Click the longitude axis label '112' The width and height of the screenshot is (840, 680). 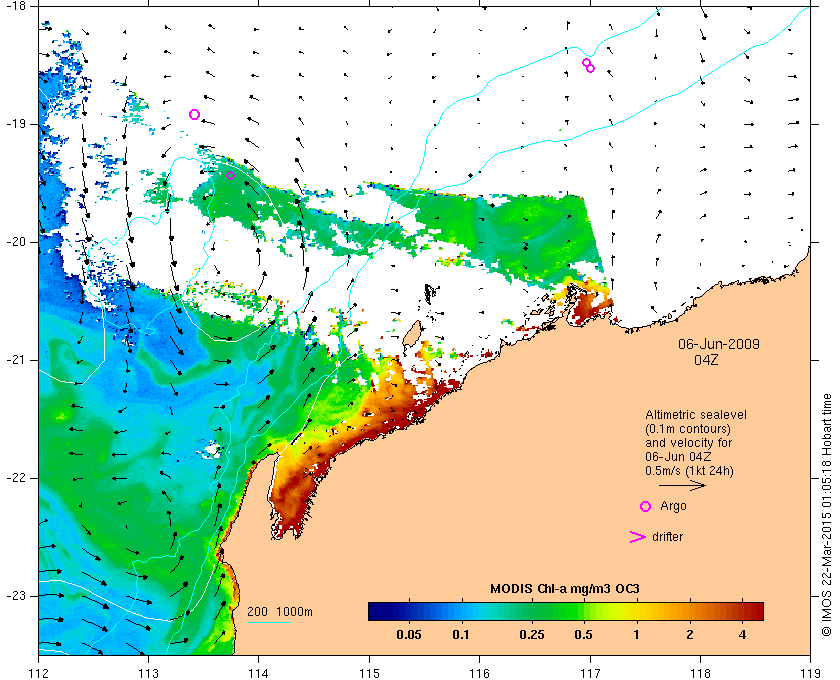pos(39,673)
